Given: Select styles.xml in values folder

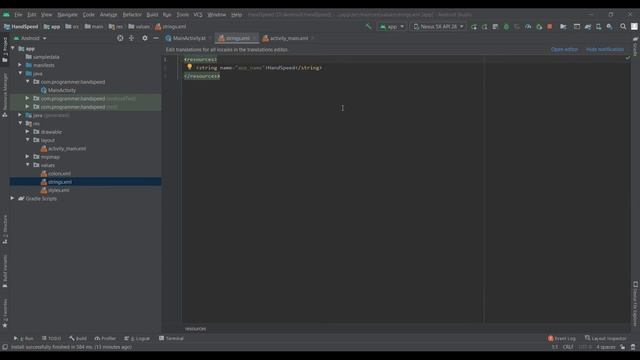Looking at the screenshot, I should pyautogui.click(x=58, y=190).
